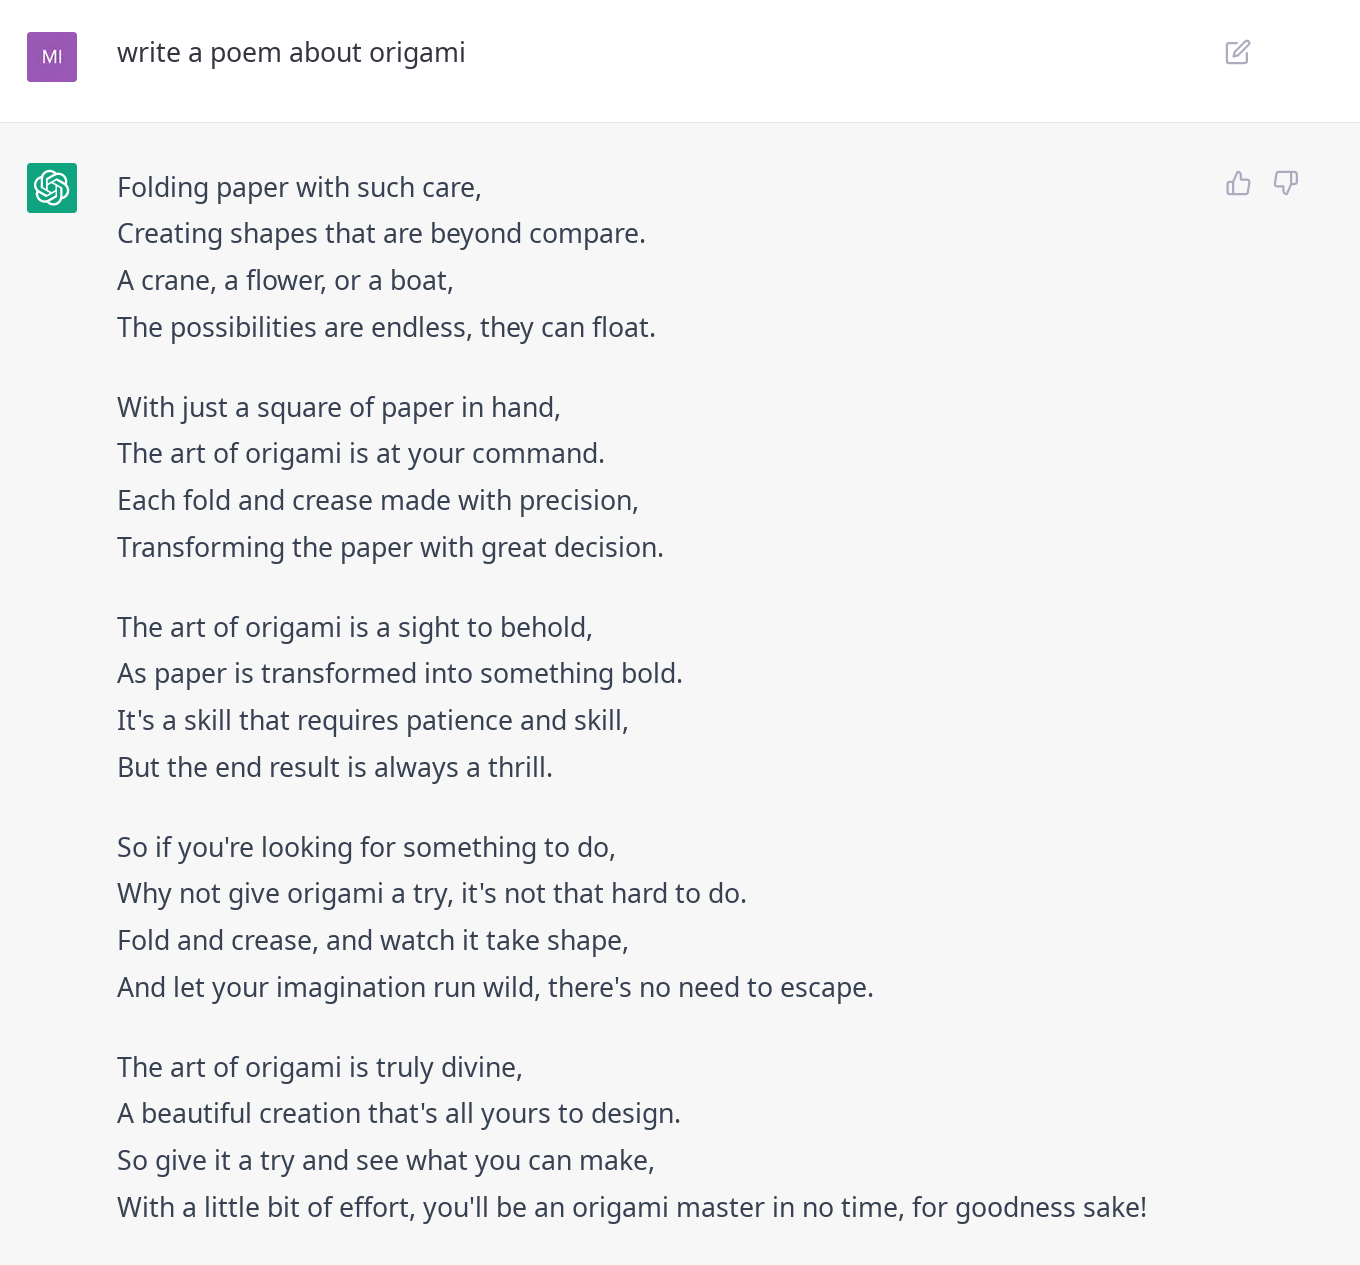Screen dimensions: 1360x1265
Task: Click the line "So give it a try and see what you can make,"
Action: click(386, 1161)
